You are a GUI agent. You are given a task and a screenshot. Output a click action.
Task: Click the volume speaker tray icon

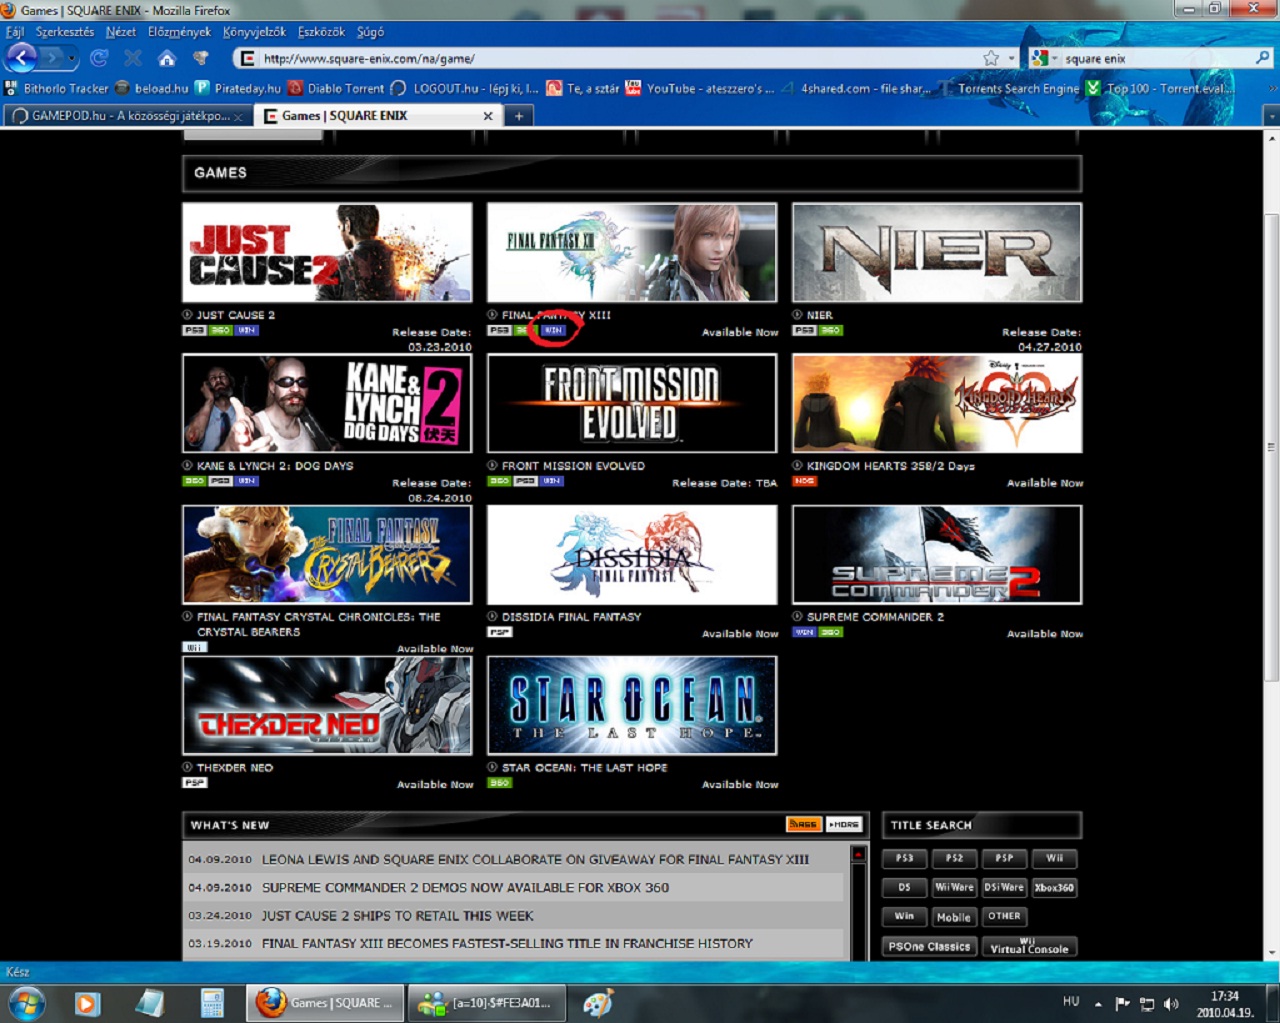click(x=1171, y=1003)
